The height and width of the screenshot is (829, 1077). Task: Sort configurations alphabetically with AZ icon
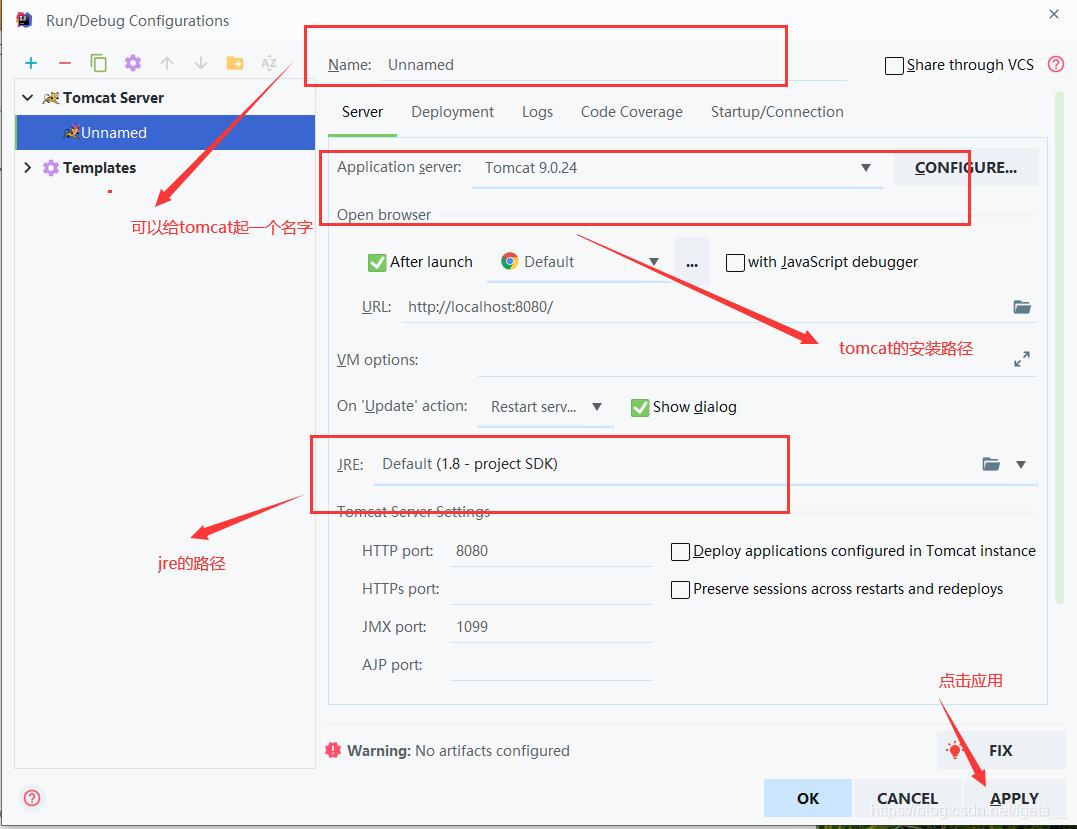269,63
